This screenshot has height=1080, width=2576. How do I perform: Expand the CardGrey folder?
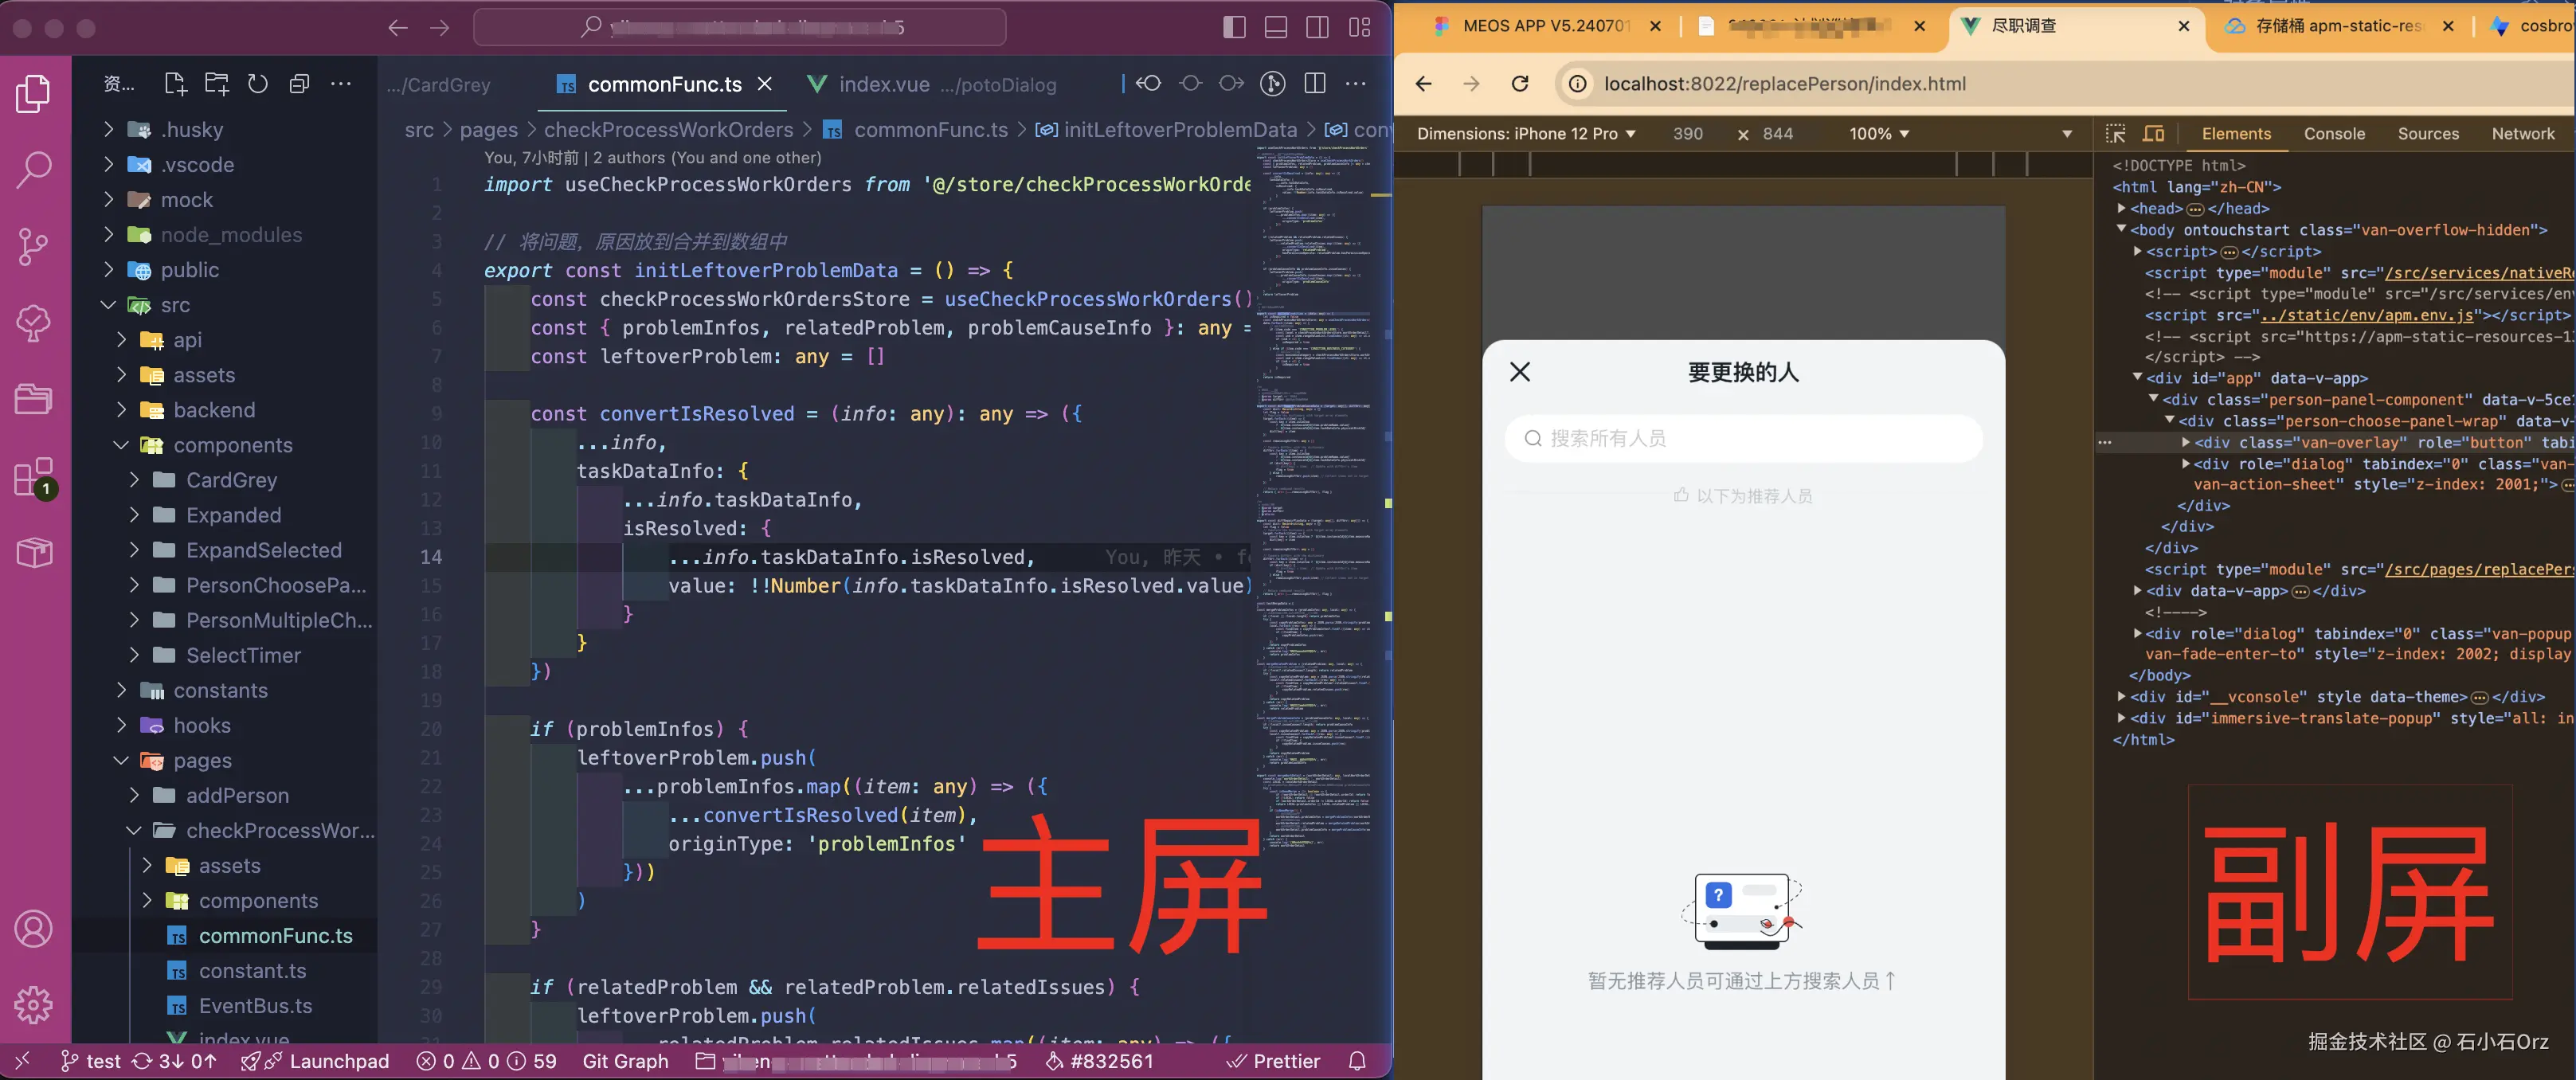coord(231,480)
